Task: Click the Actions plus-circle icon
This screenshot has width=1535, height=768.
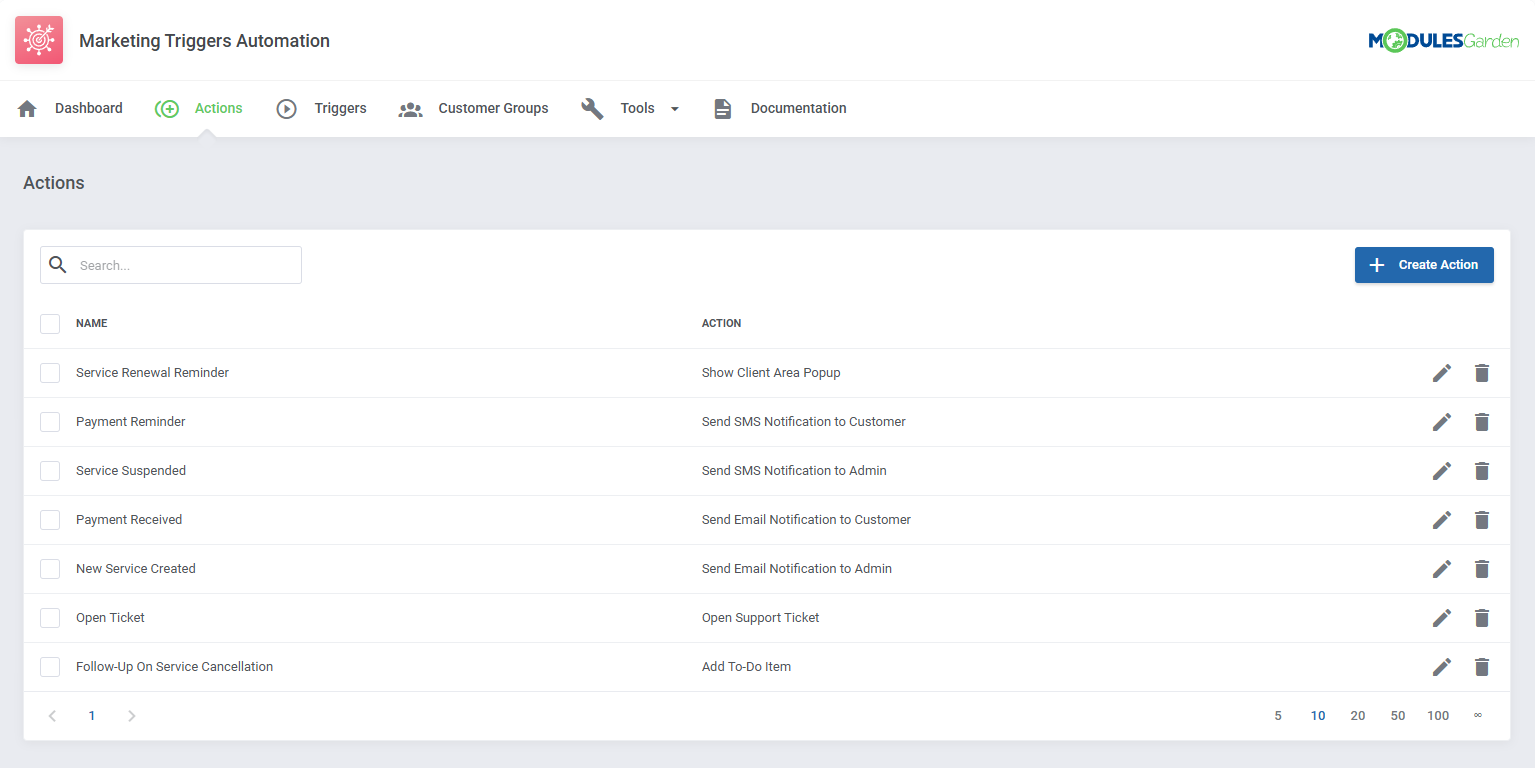Action: [167, 108]
